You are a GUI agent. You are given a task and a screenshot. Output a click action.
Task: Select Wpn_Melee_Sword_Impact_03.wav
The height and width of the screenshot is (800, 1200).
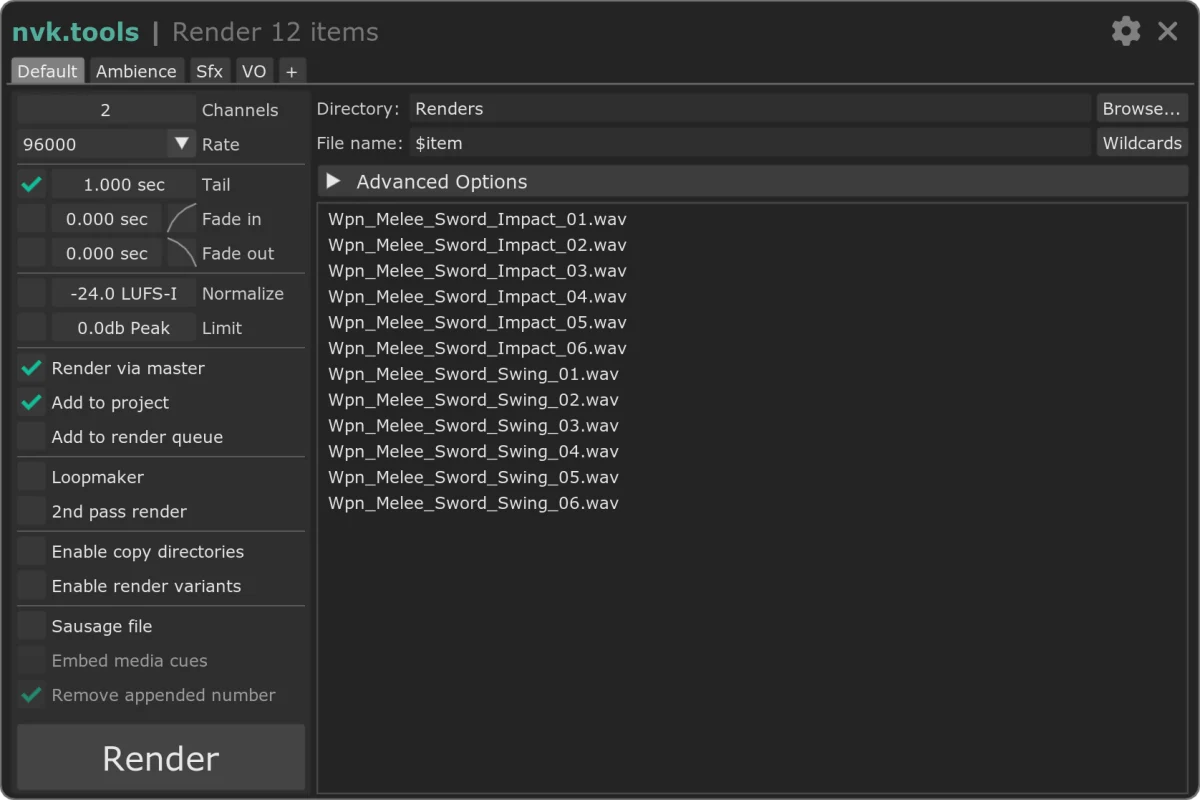(x=477, y=271)
